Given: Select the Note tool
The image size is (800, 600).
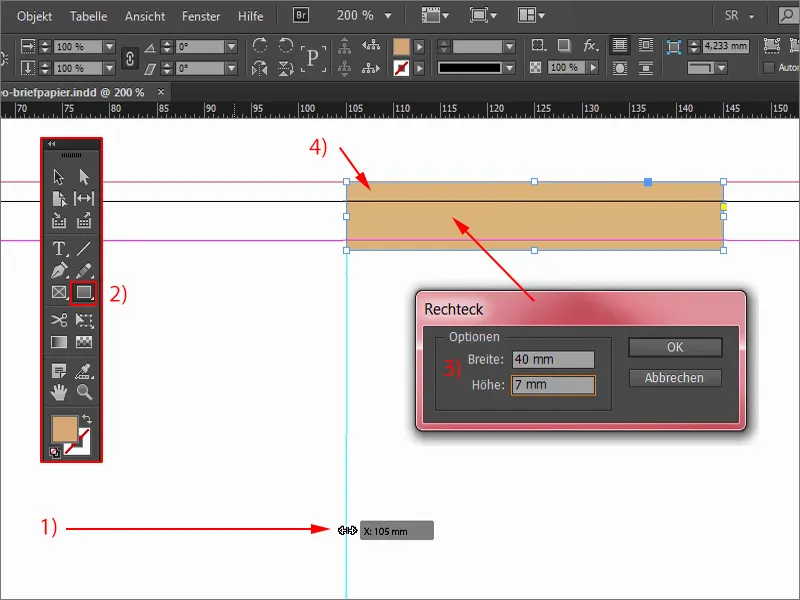Looking at the screenshot, I should point(59,371).
